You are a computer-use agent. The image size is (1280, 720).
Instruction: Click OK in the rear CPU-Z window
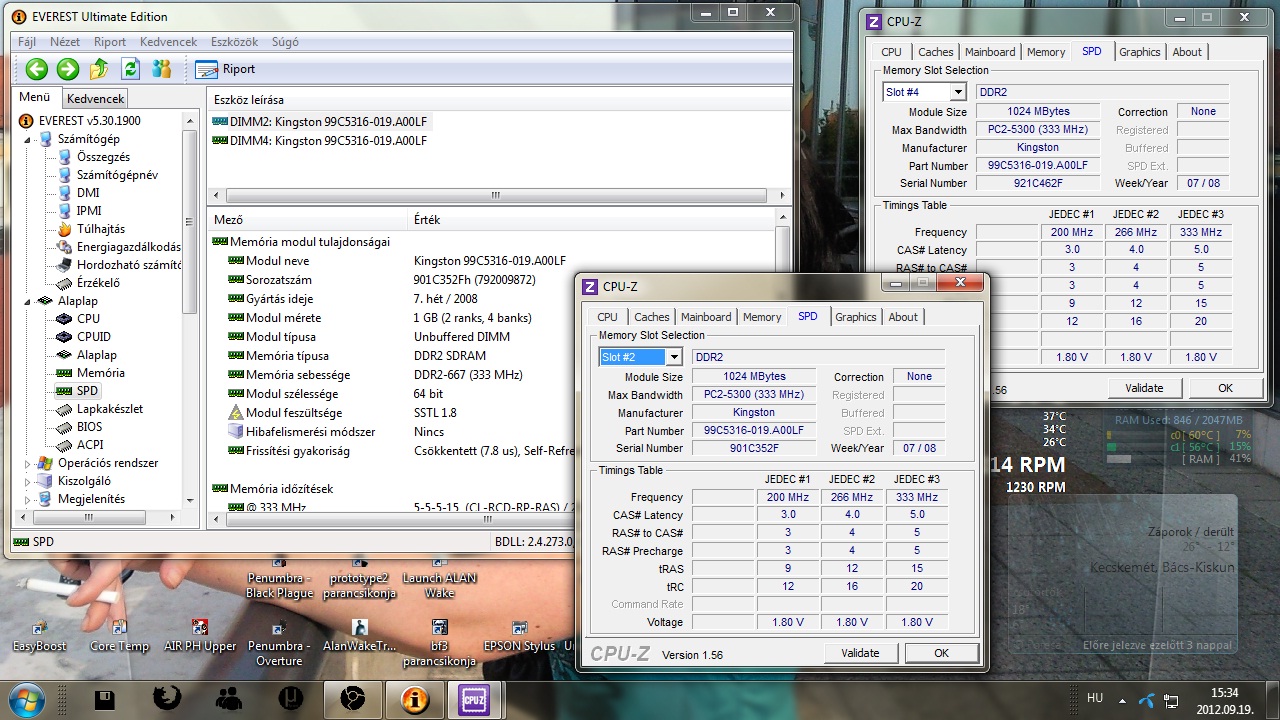click(1225, 388)
